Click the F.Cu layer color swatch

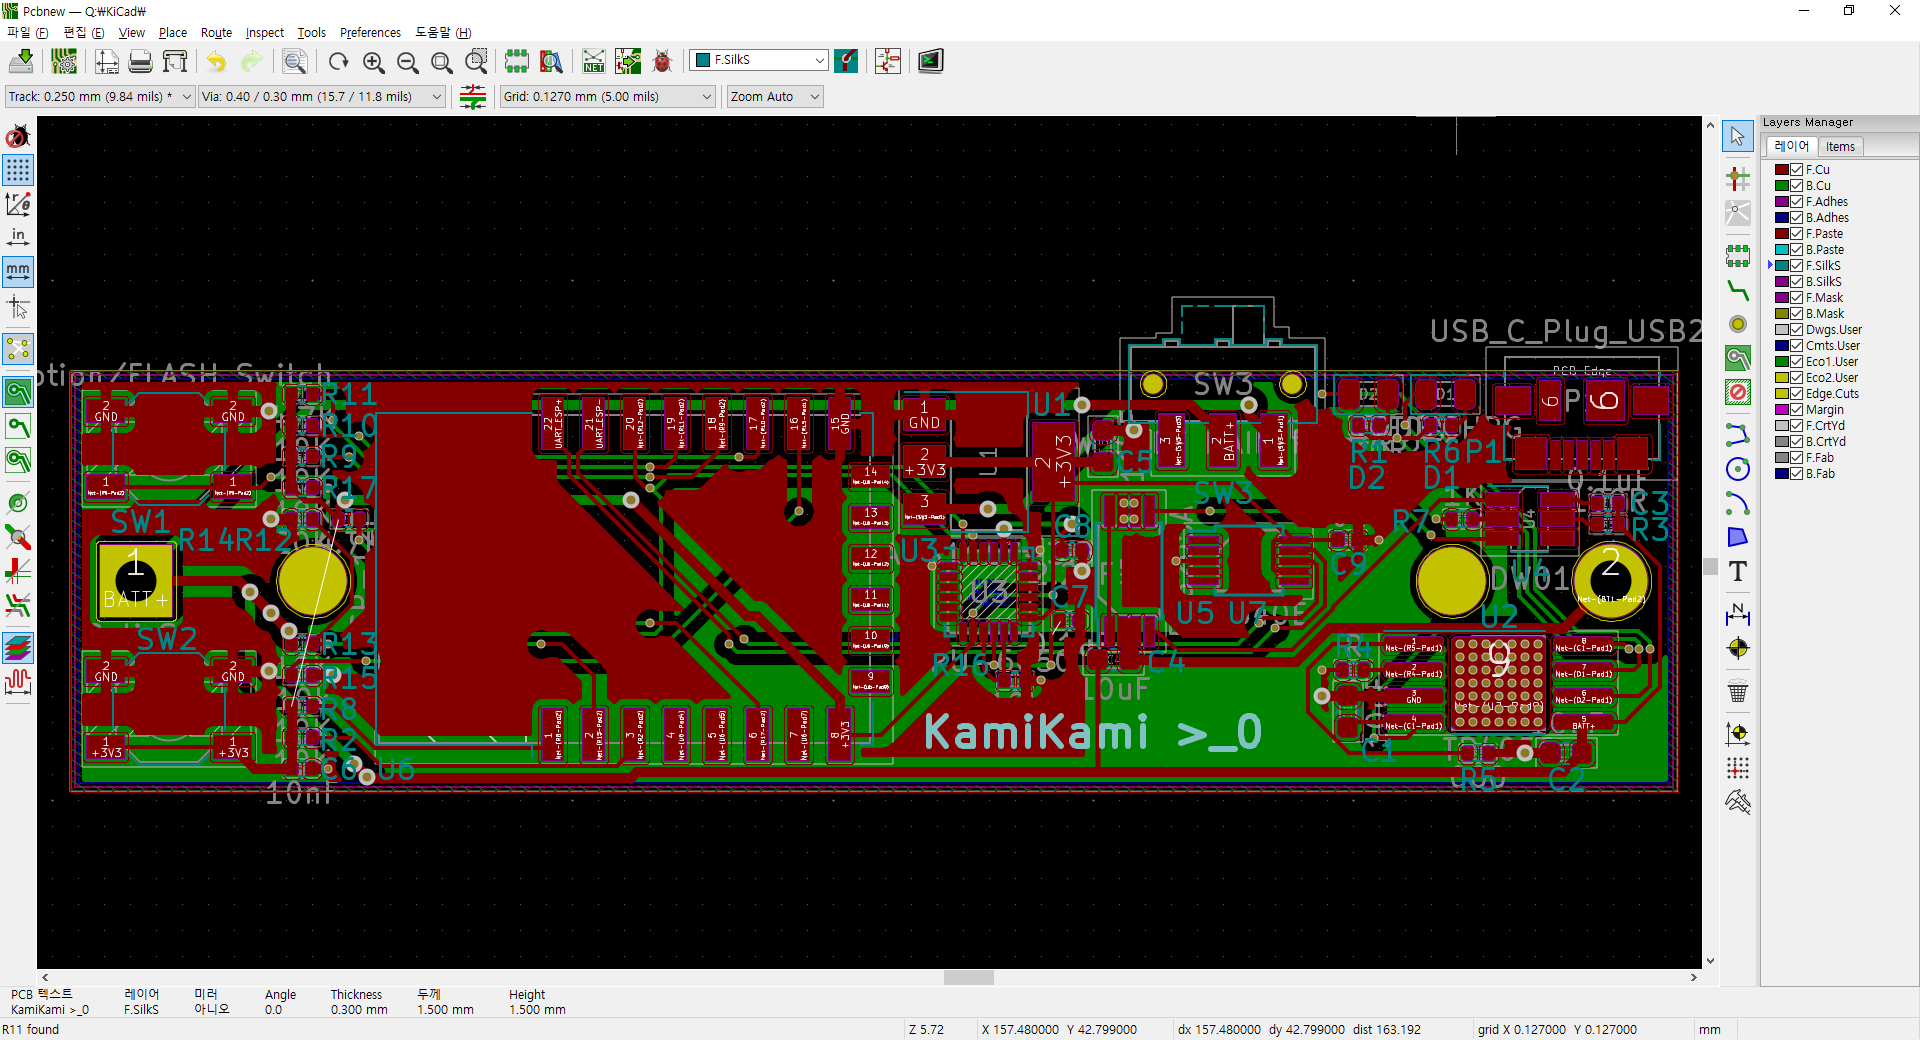[1782, 170]
